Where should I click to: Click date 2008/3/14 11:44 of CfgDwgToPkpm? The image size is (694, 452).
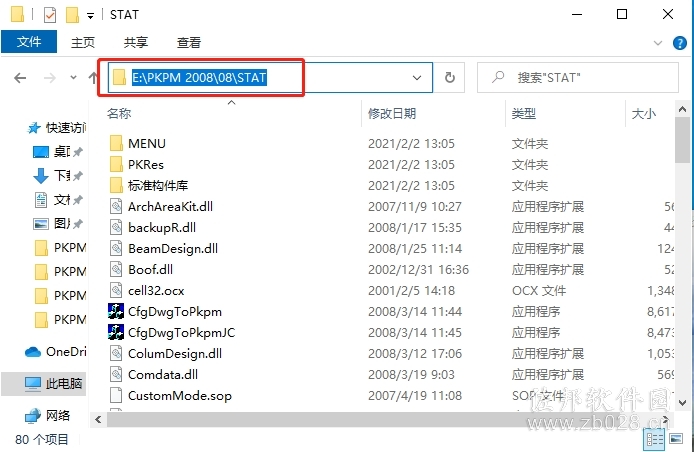coord(415,312)
